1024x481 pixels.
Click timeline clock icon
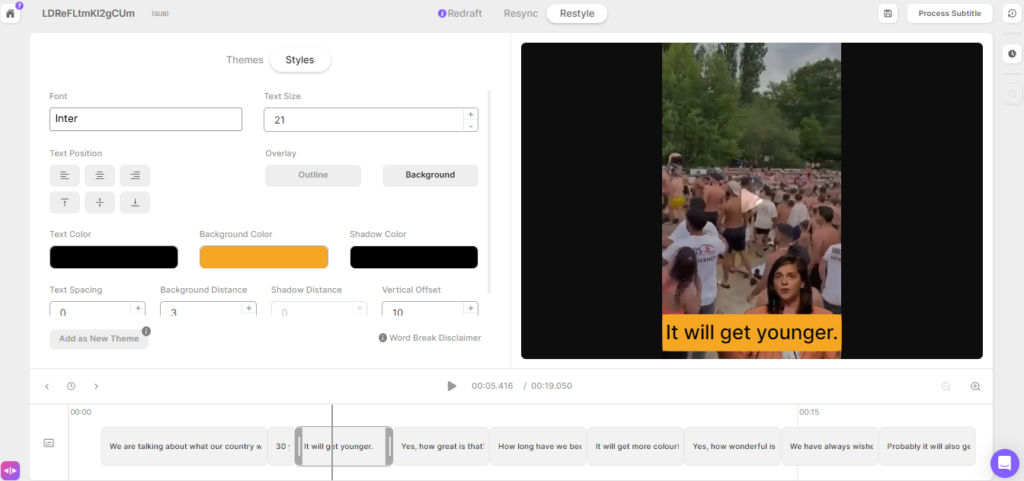[71, 386]
